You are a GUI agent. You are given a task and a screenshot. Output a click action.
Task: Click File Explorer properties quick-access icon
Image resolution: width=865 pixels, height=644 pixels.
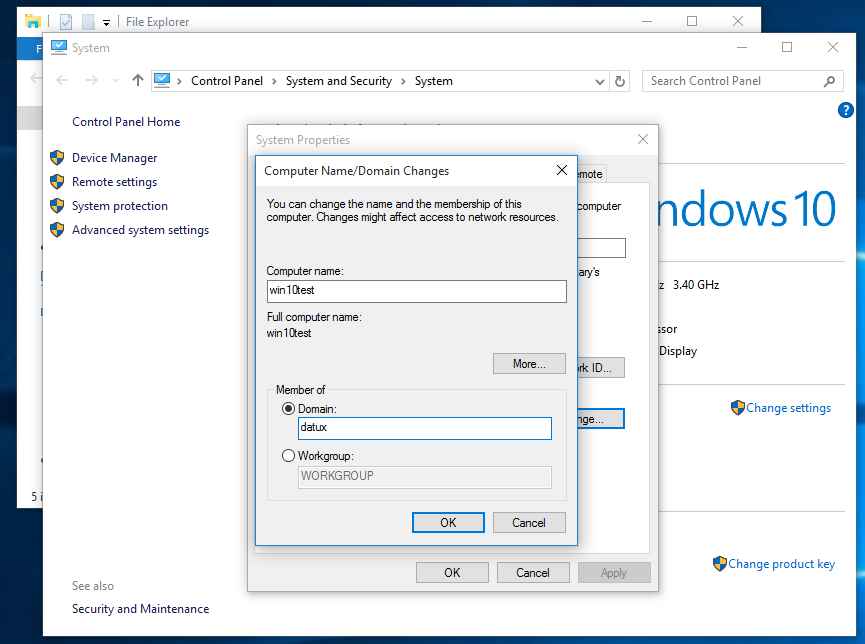(x=66, y=22)
